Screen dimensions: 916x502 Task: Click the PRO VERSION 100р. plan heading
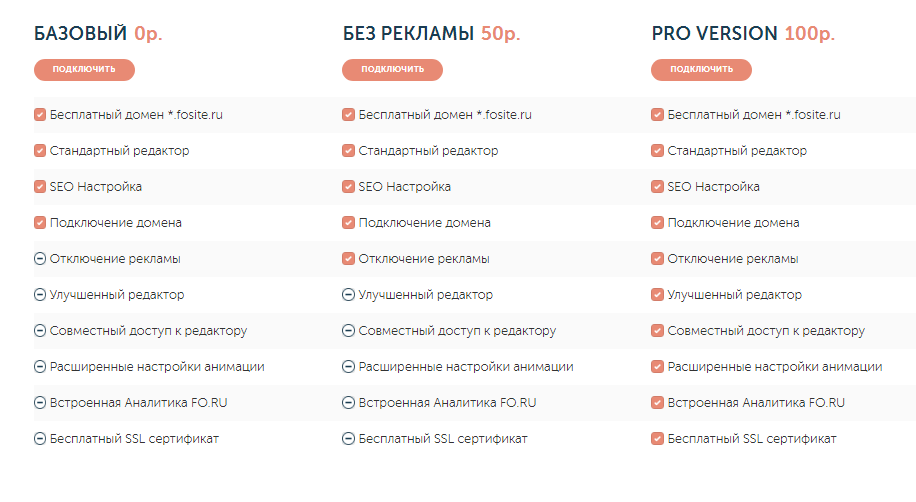click(743, 34)
